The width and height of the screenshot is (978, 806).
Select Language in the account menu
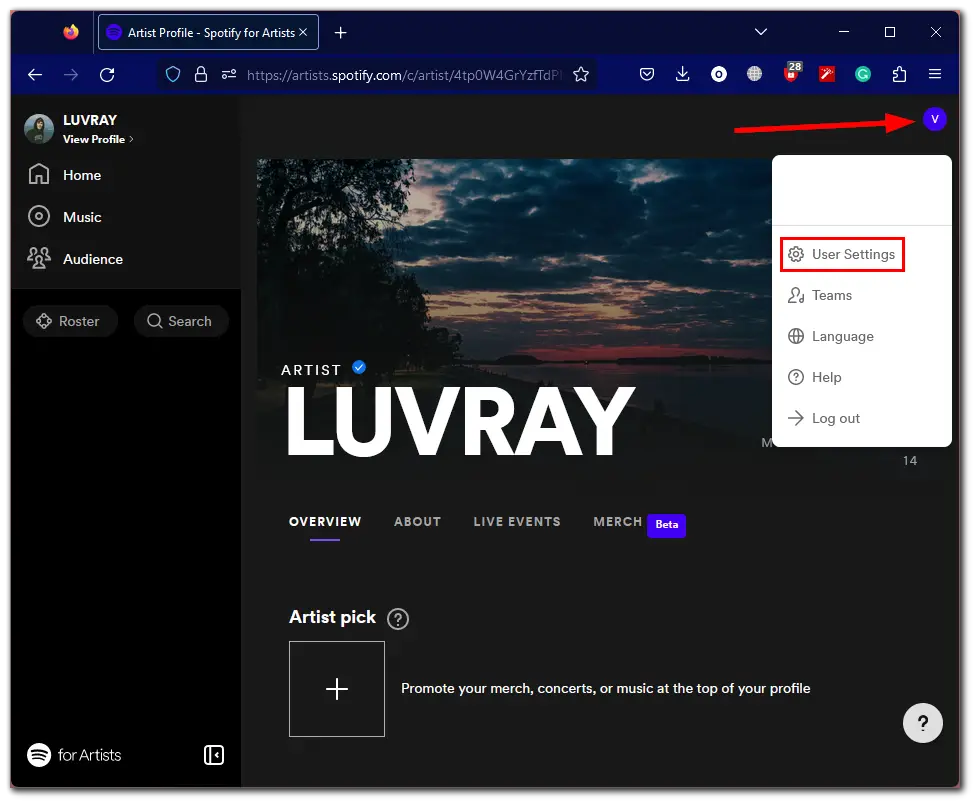tap(831, 336)
